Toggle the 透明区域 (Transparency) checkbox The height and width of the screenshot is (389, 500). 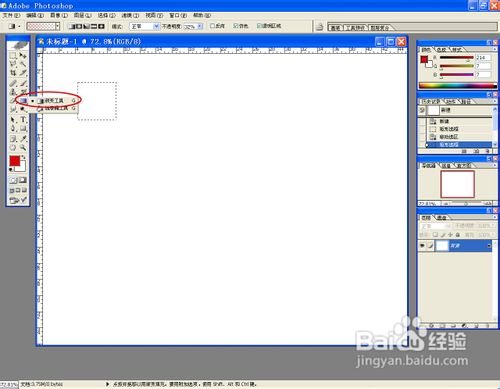(259, 26)
